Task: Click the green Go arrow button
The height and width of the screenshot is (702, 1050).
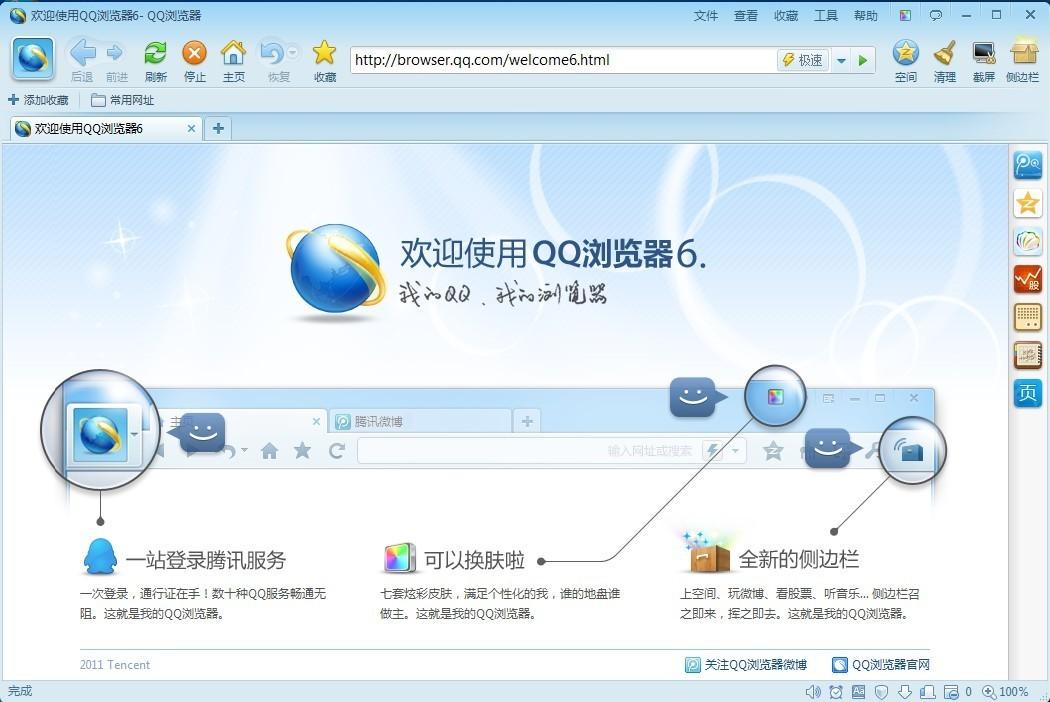Action: point(863,60)
